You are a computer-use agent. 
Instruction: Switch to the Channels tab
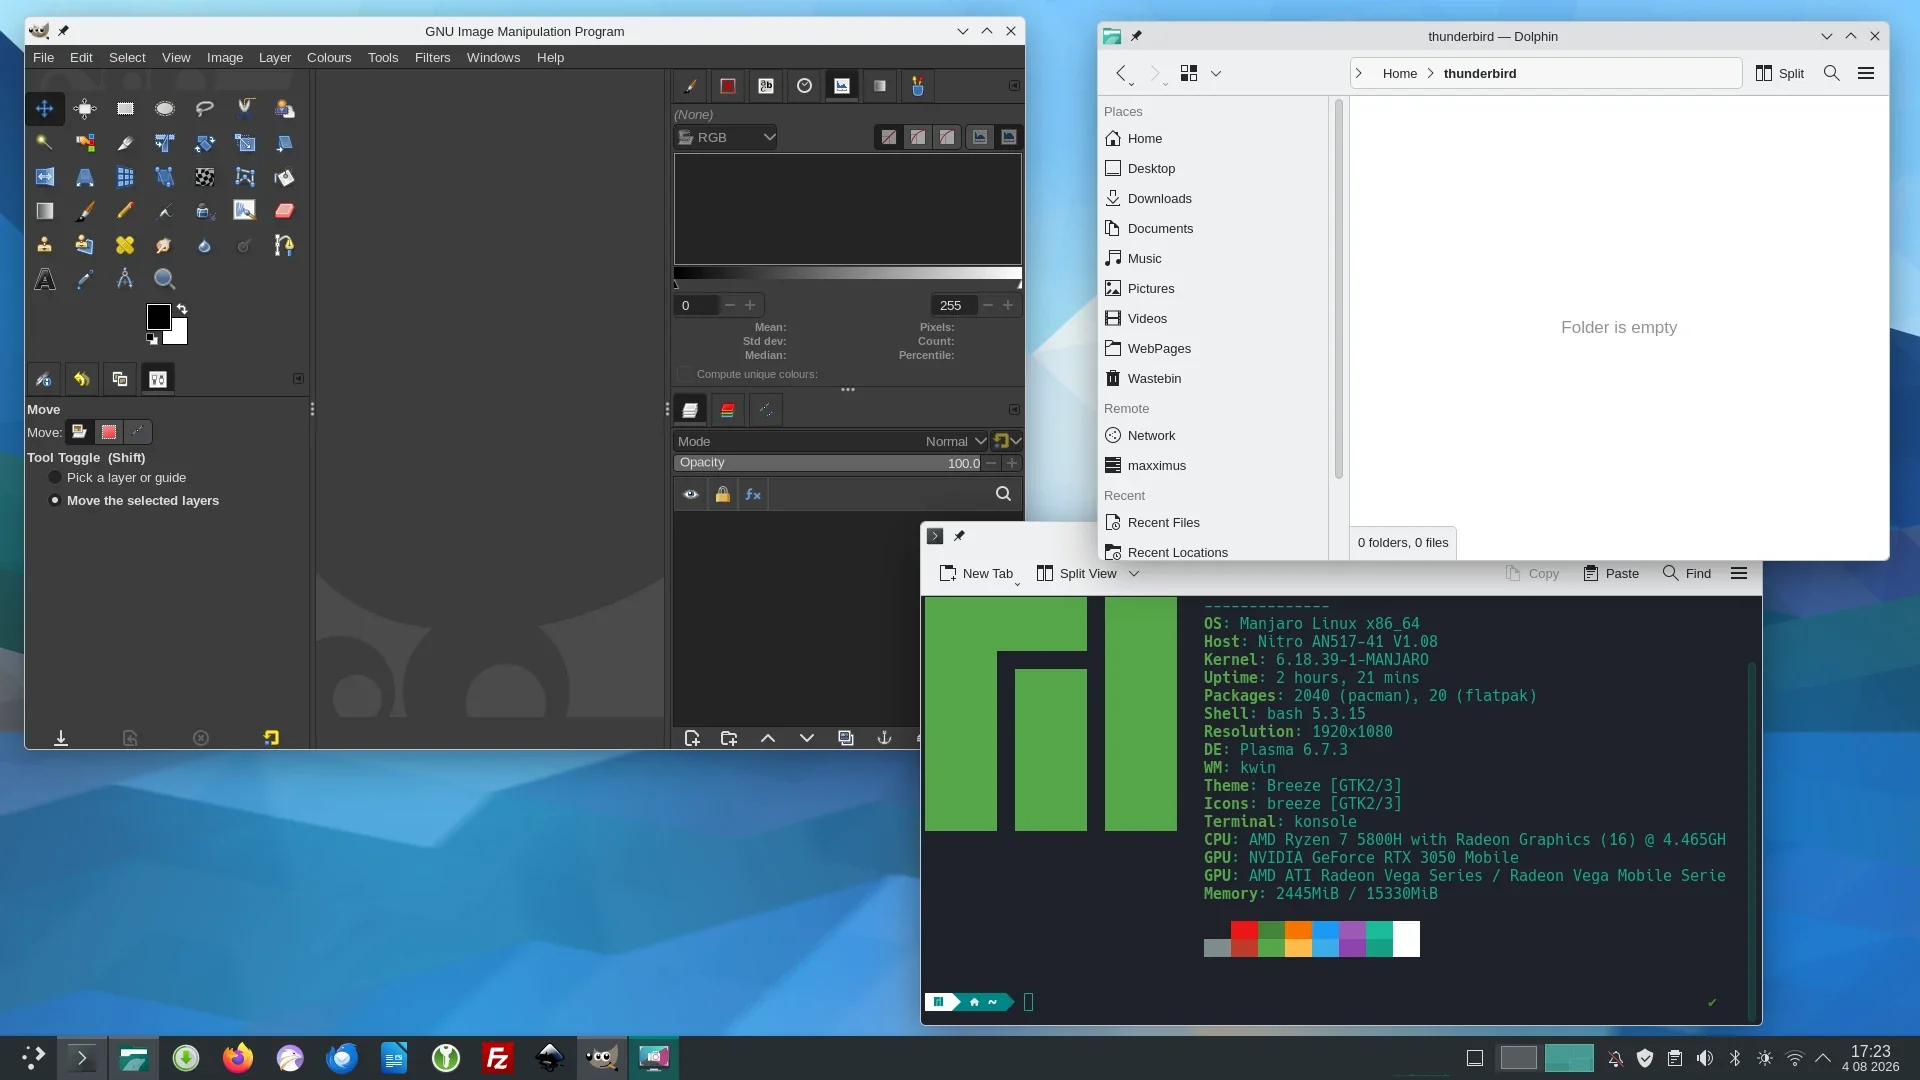[728, 410]
